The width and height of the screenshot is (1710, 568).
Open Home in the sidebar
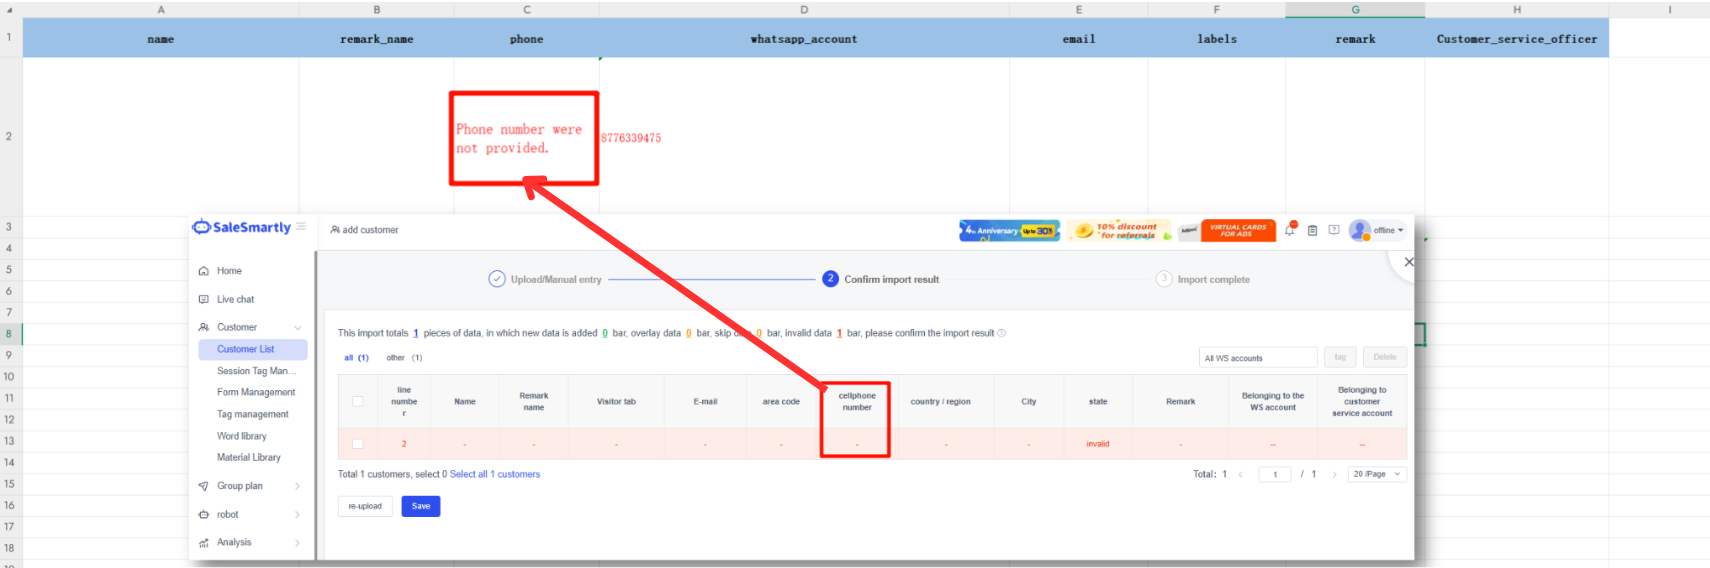point(229,271)
